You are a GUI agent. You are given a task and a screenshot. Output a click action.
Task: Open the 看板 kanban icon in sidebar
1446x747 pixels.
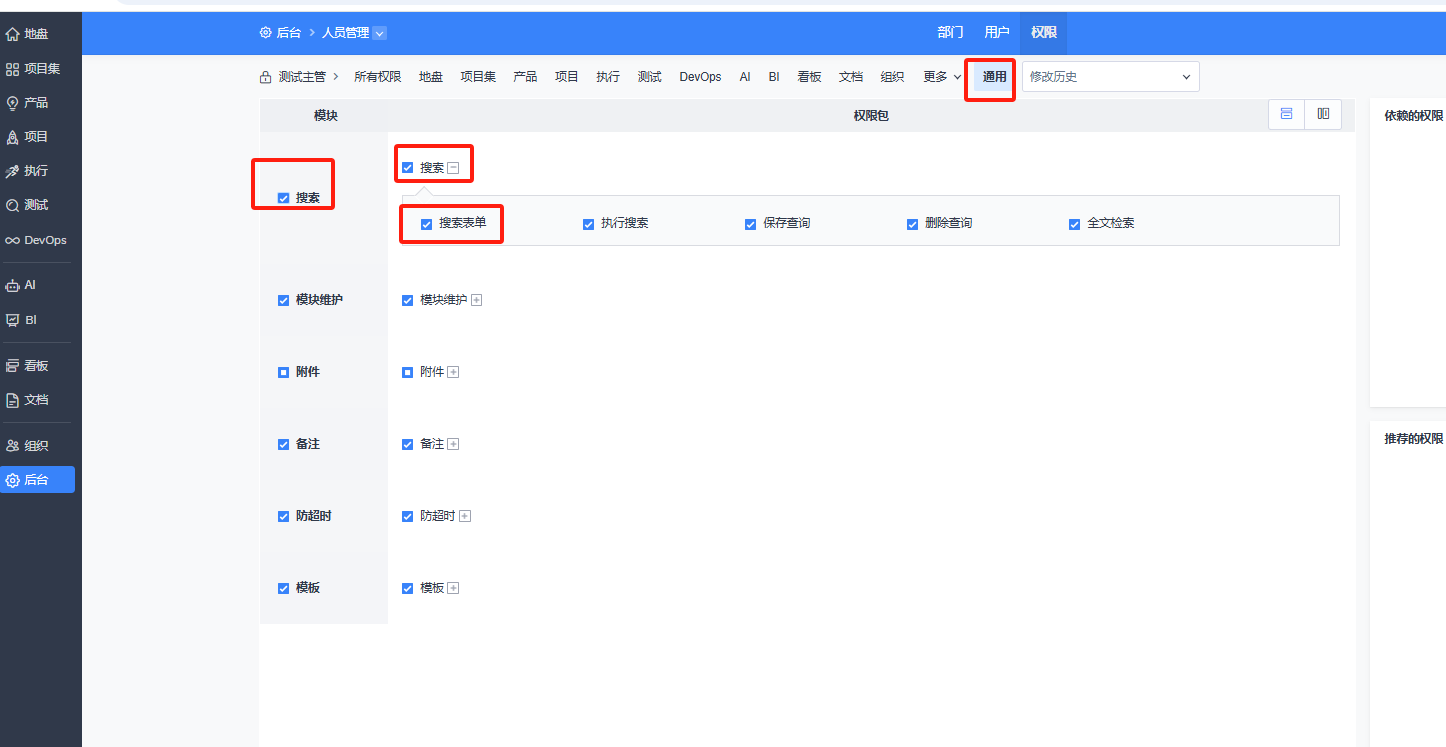coord(13,366)
